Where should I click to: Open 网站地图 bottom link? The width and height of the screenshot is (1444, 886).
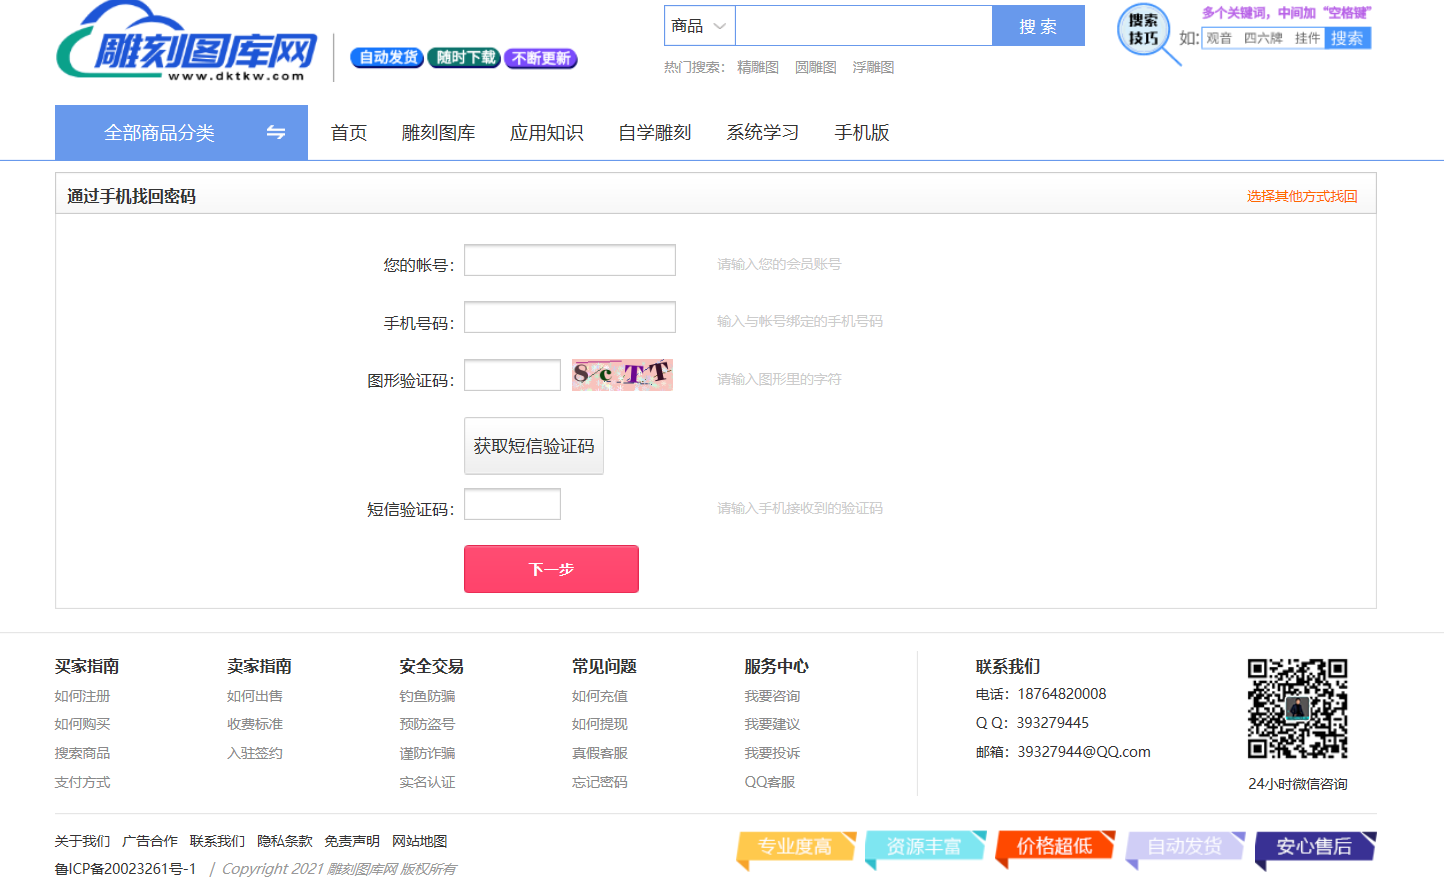click(420, 841)
